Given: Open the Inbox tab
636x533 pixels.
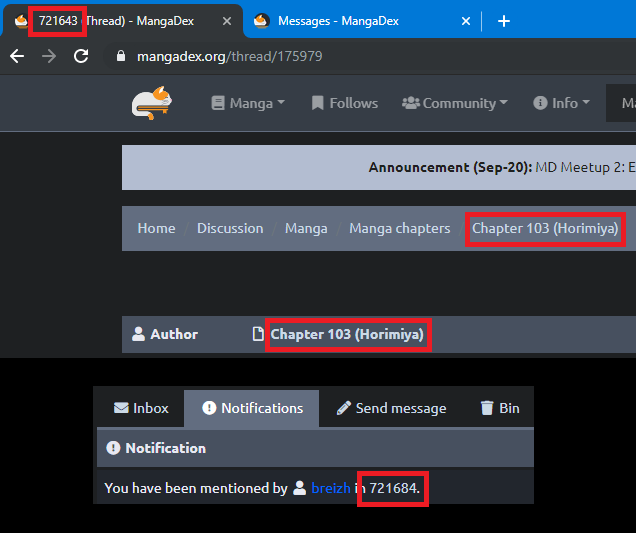Looking at the screenshot, I should pyautogui.click(x=141, y=408).
